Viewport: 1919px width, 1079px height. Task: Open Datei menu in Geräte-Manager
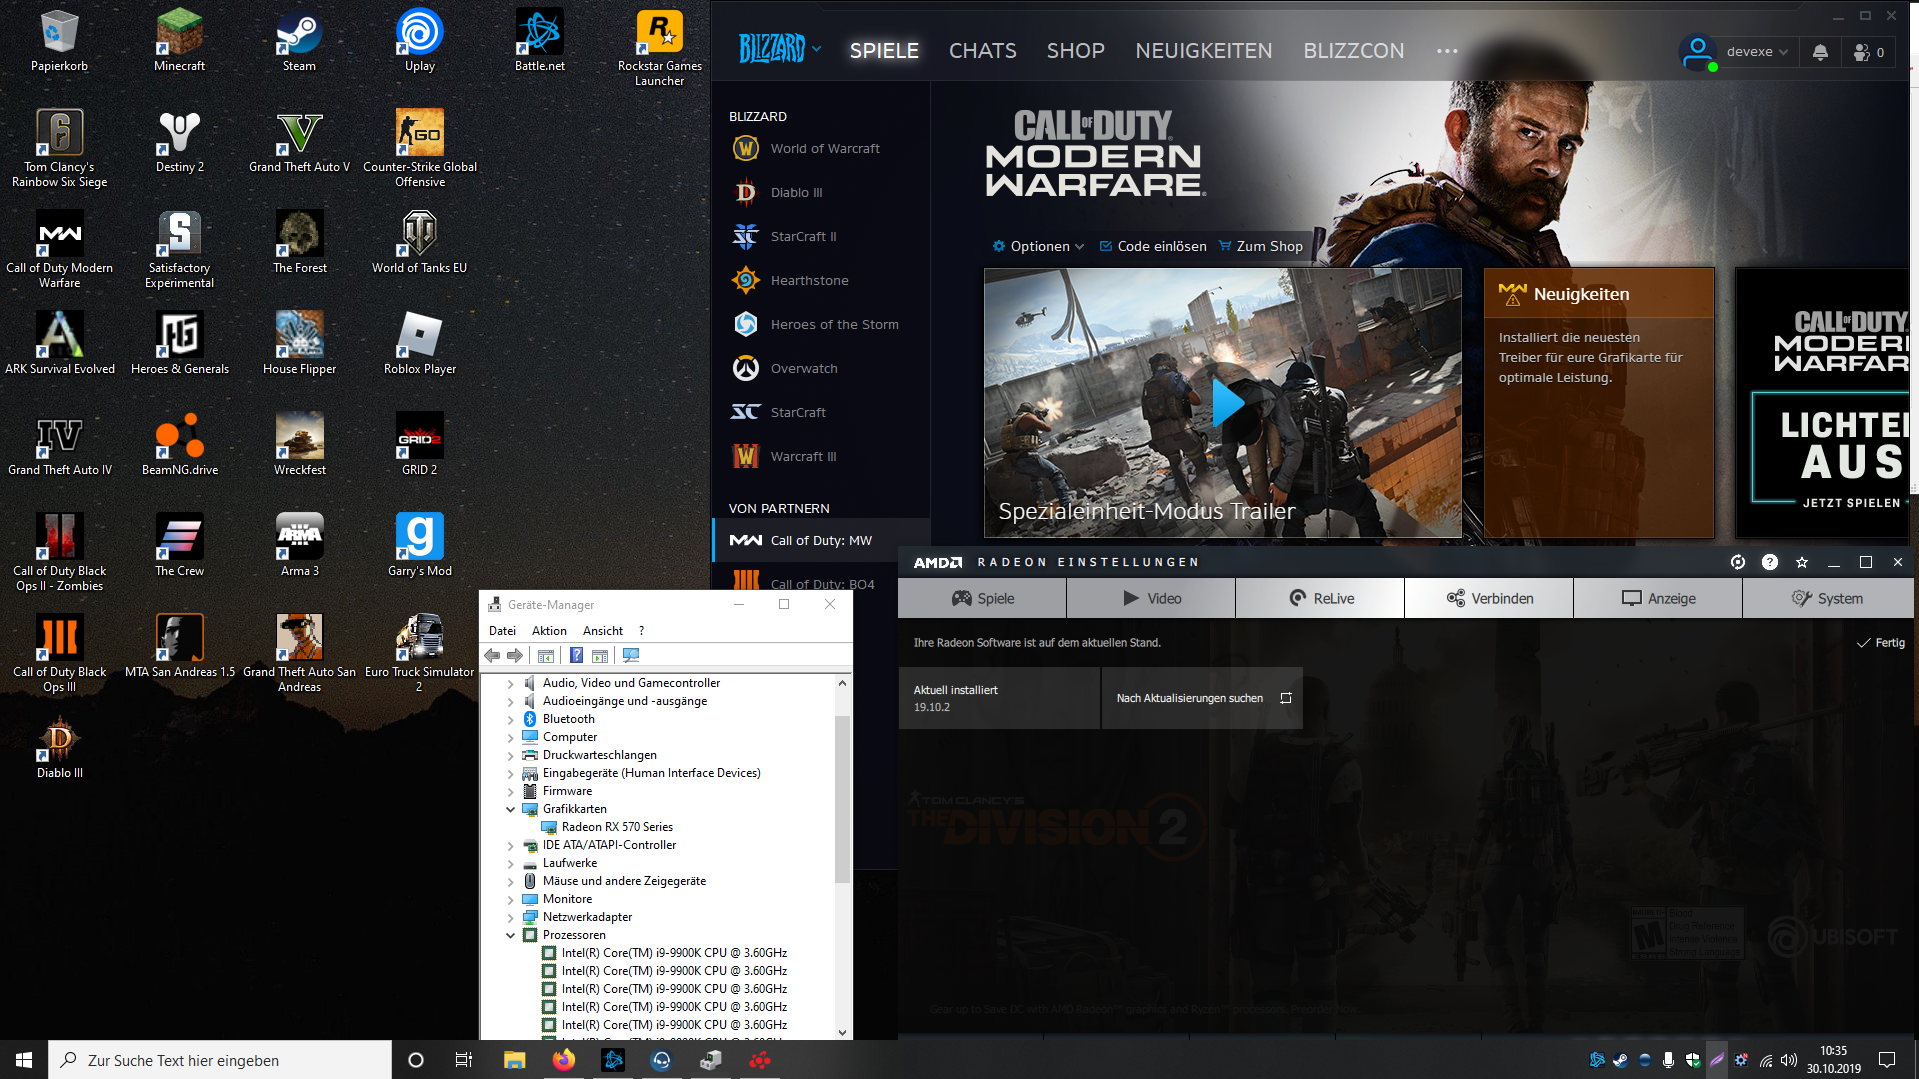coord(502,631)
